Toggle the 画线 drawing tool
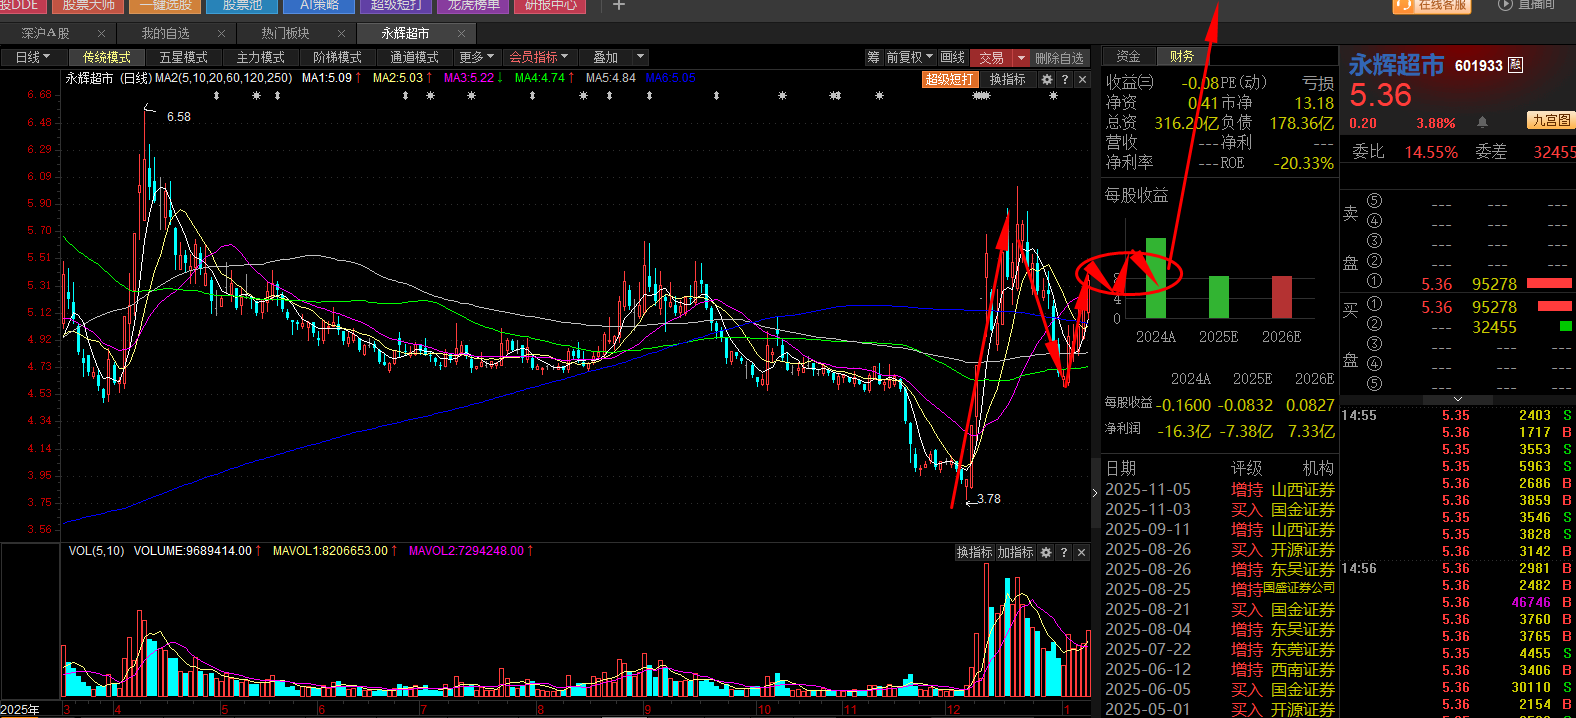Screen dimensions: 1576x718 coord(953,57)
